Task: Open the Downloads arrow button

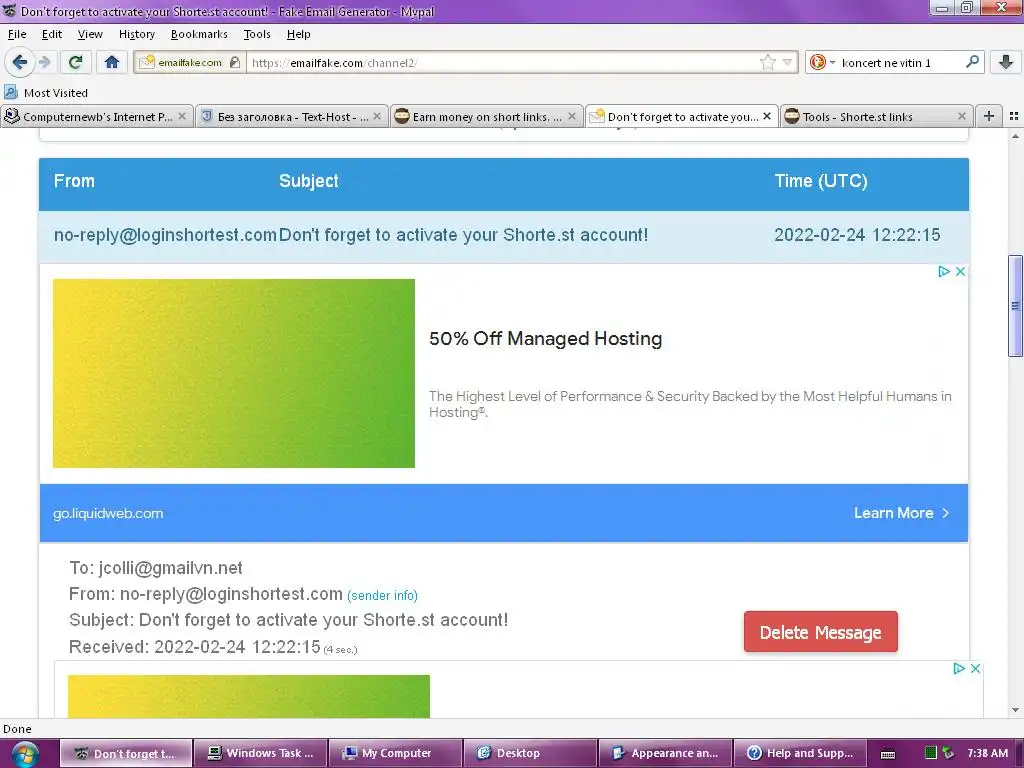Action: coord(1006,62)
